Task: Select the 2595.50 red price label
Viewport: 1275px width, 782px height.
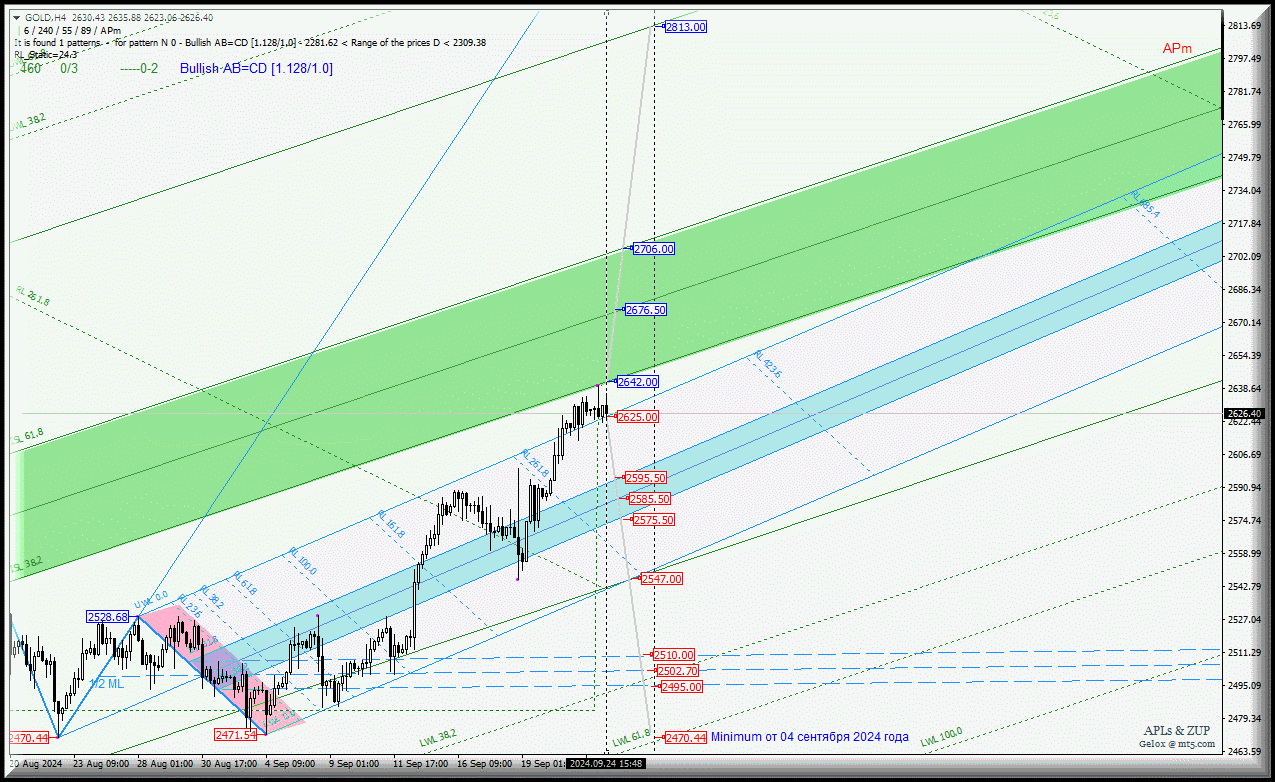Action: coord(645,478)
